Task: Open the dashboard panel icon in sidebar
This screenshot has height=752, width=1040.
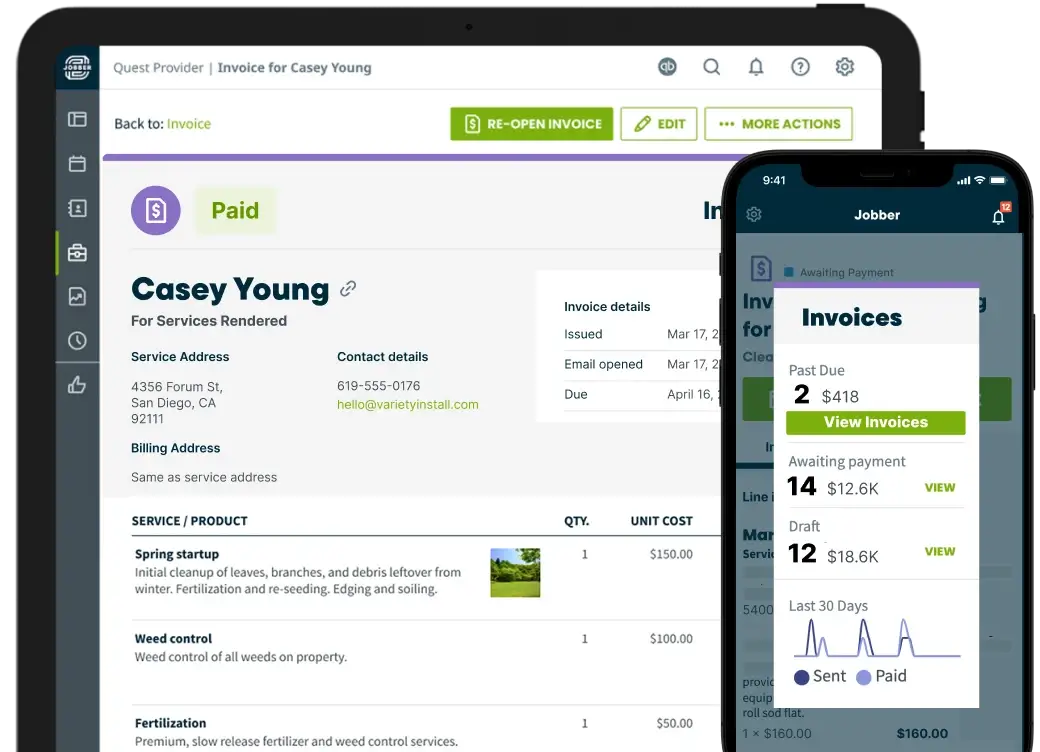Action: (77, 119)
